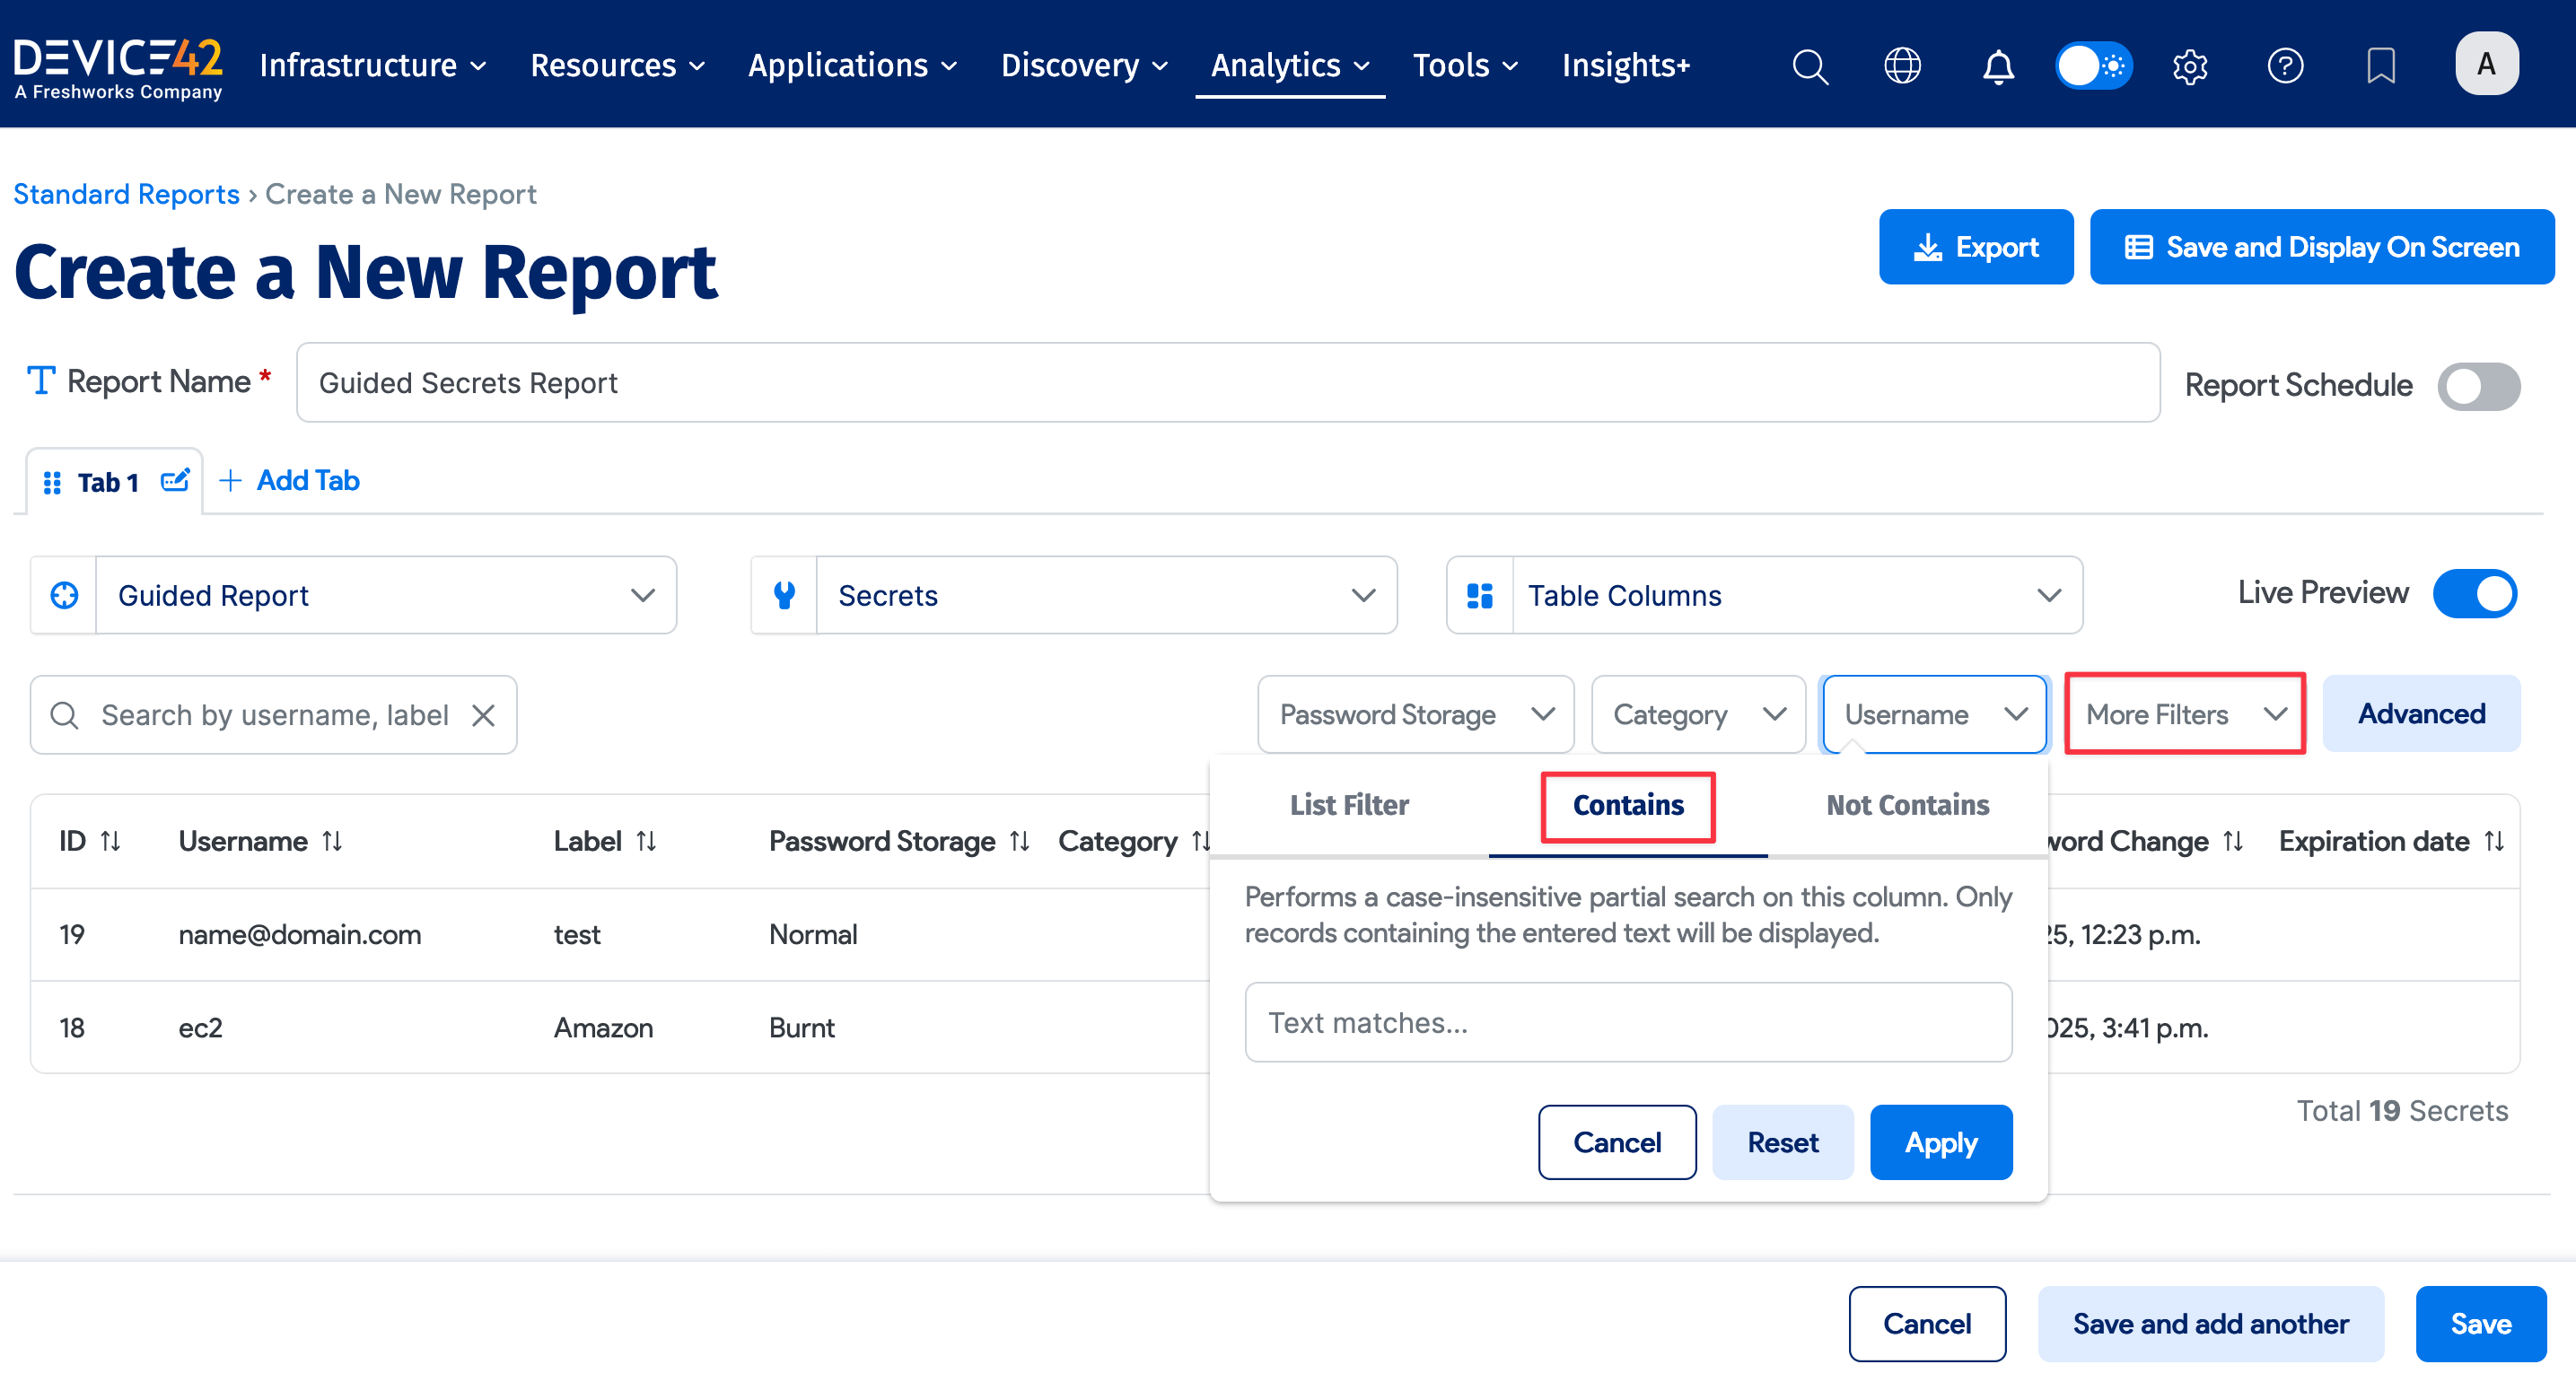This screenshot has height=1382, width=2576.
Task: Click the Standard Reports breadcrumb link
Action: coord(126,194)
